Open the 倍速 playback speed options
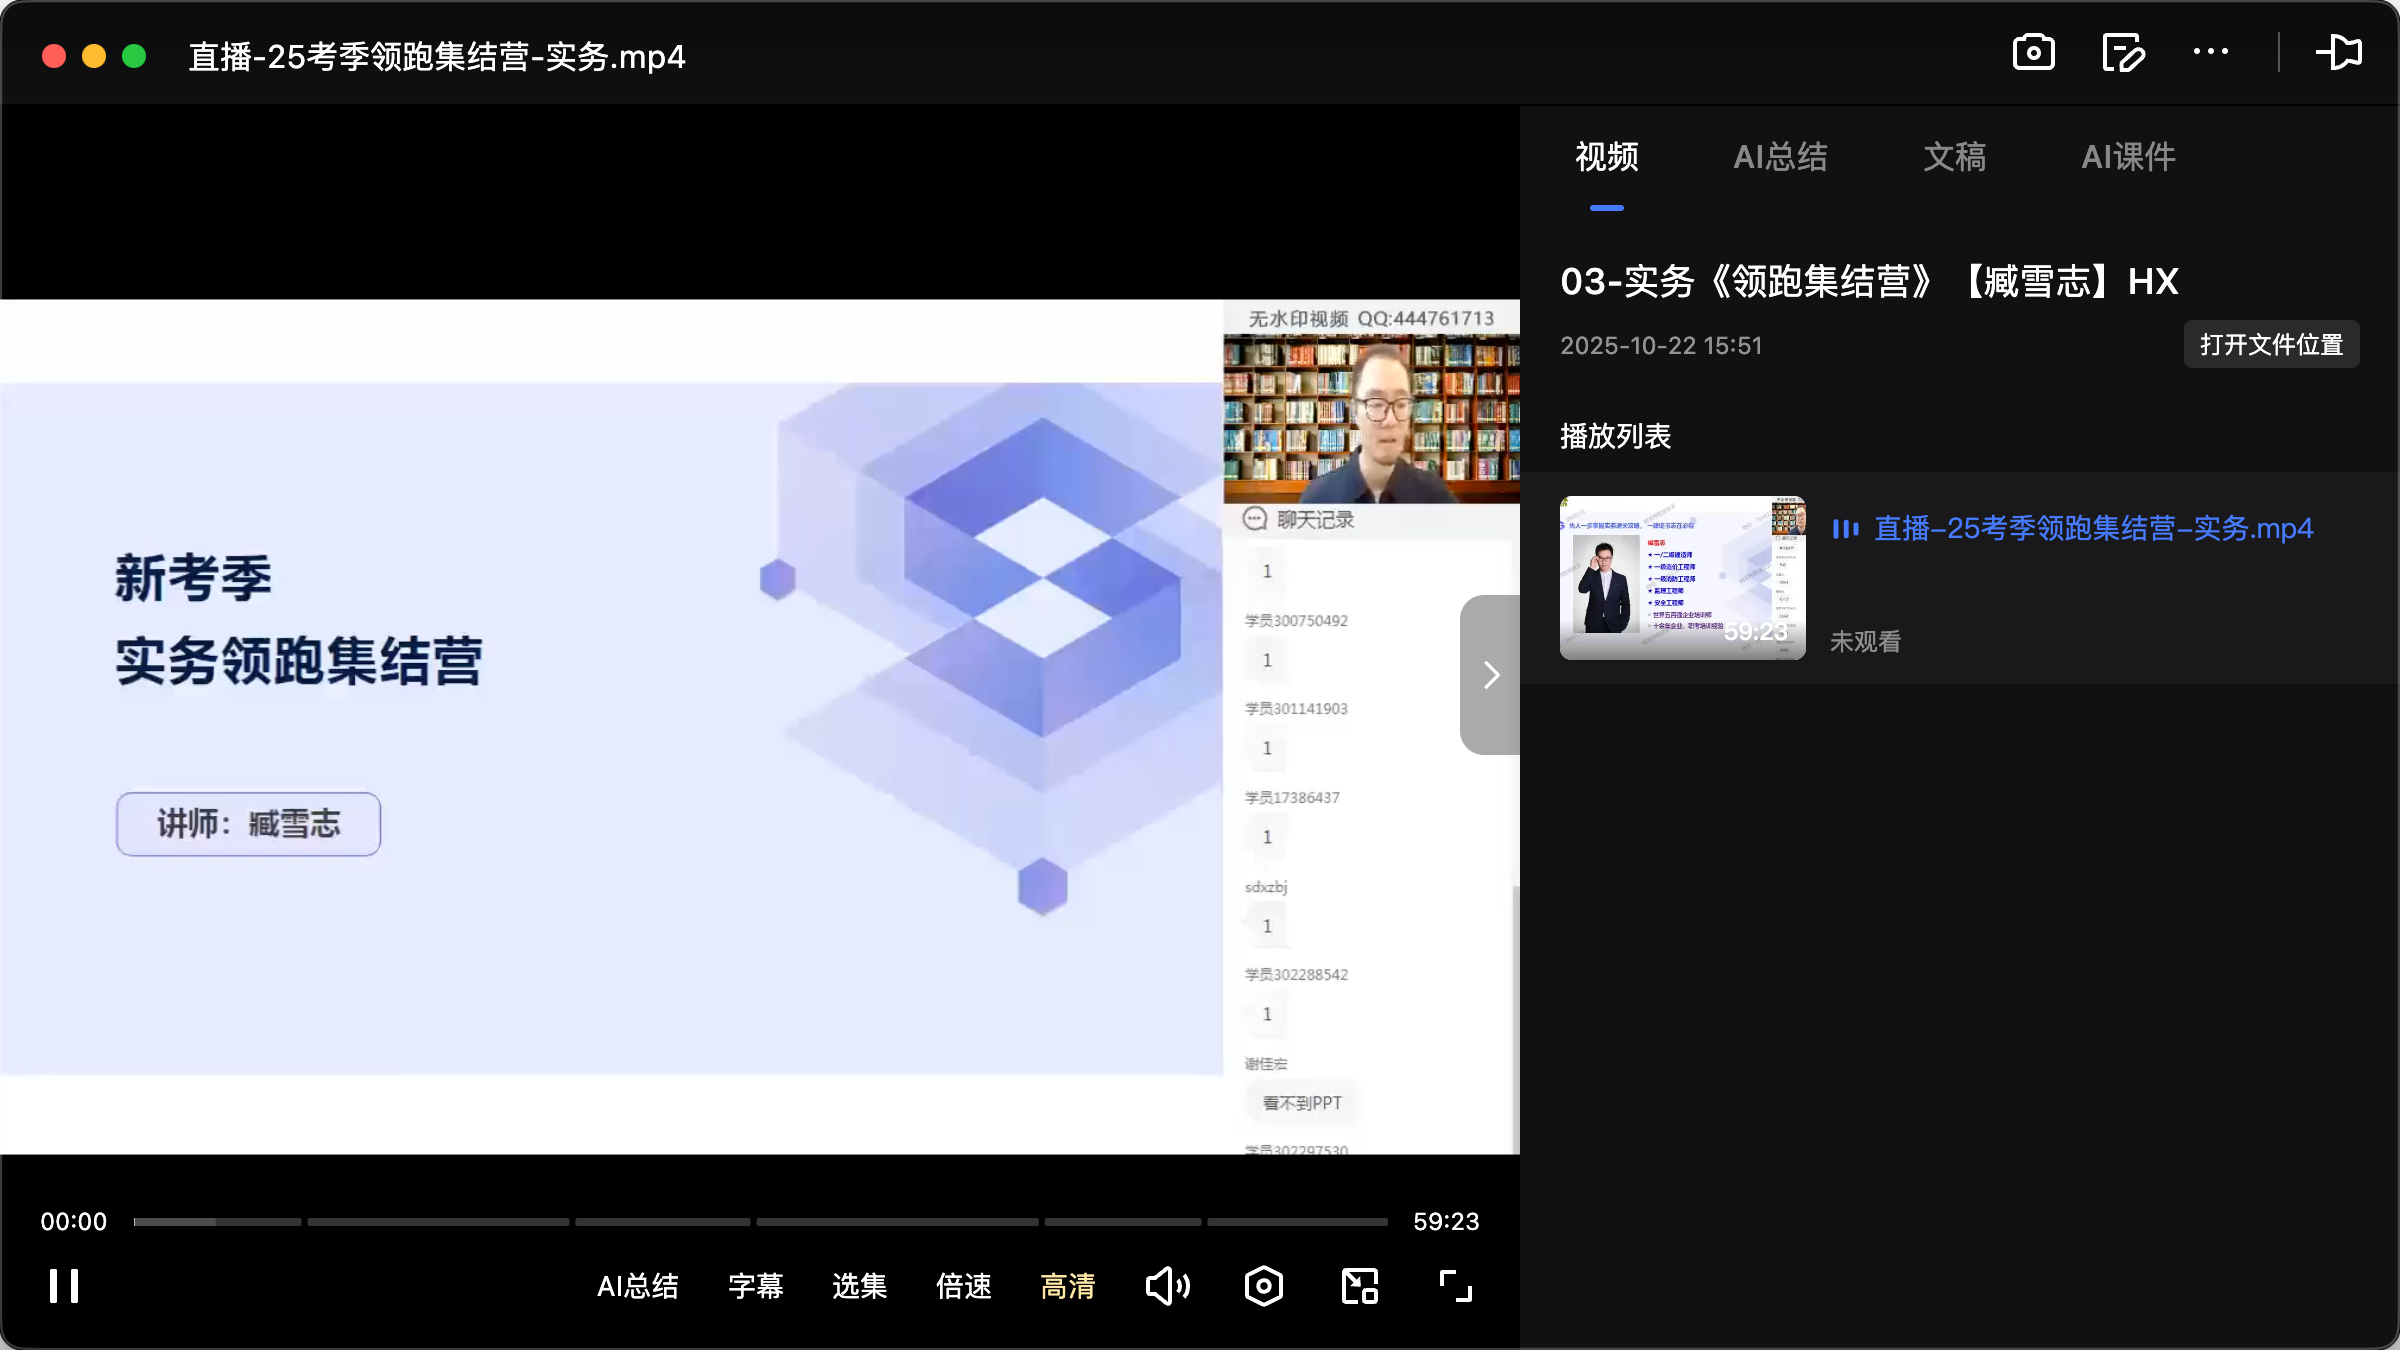Viewport: 2400px width, 1350px height. pyautogui.click(x=962, y=1287)
